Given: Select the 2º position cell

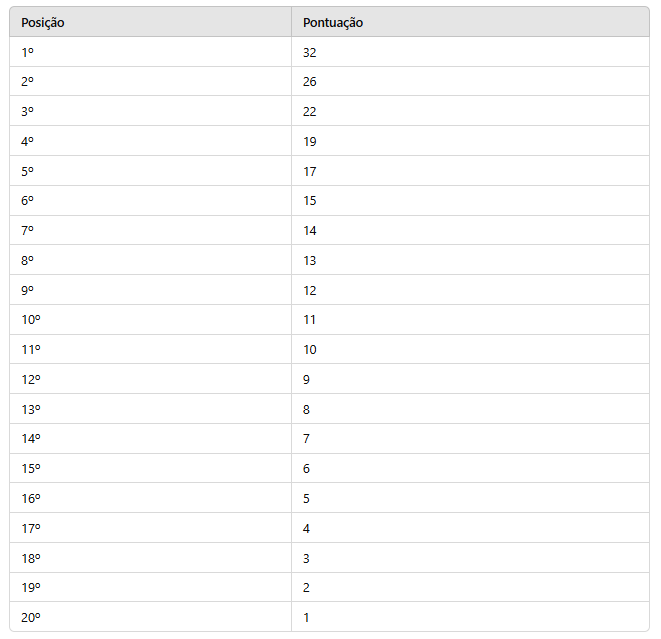Looking at the screenshot, I should click(x=27, y=82).
